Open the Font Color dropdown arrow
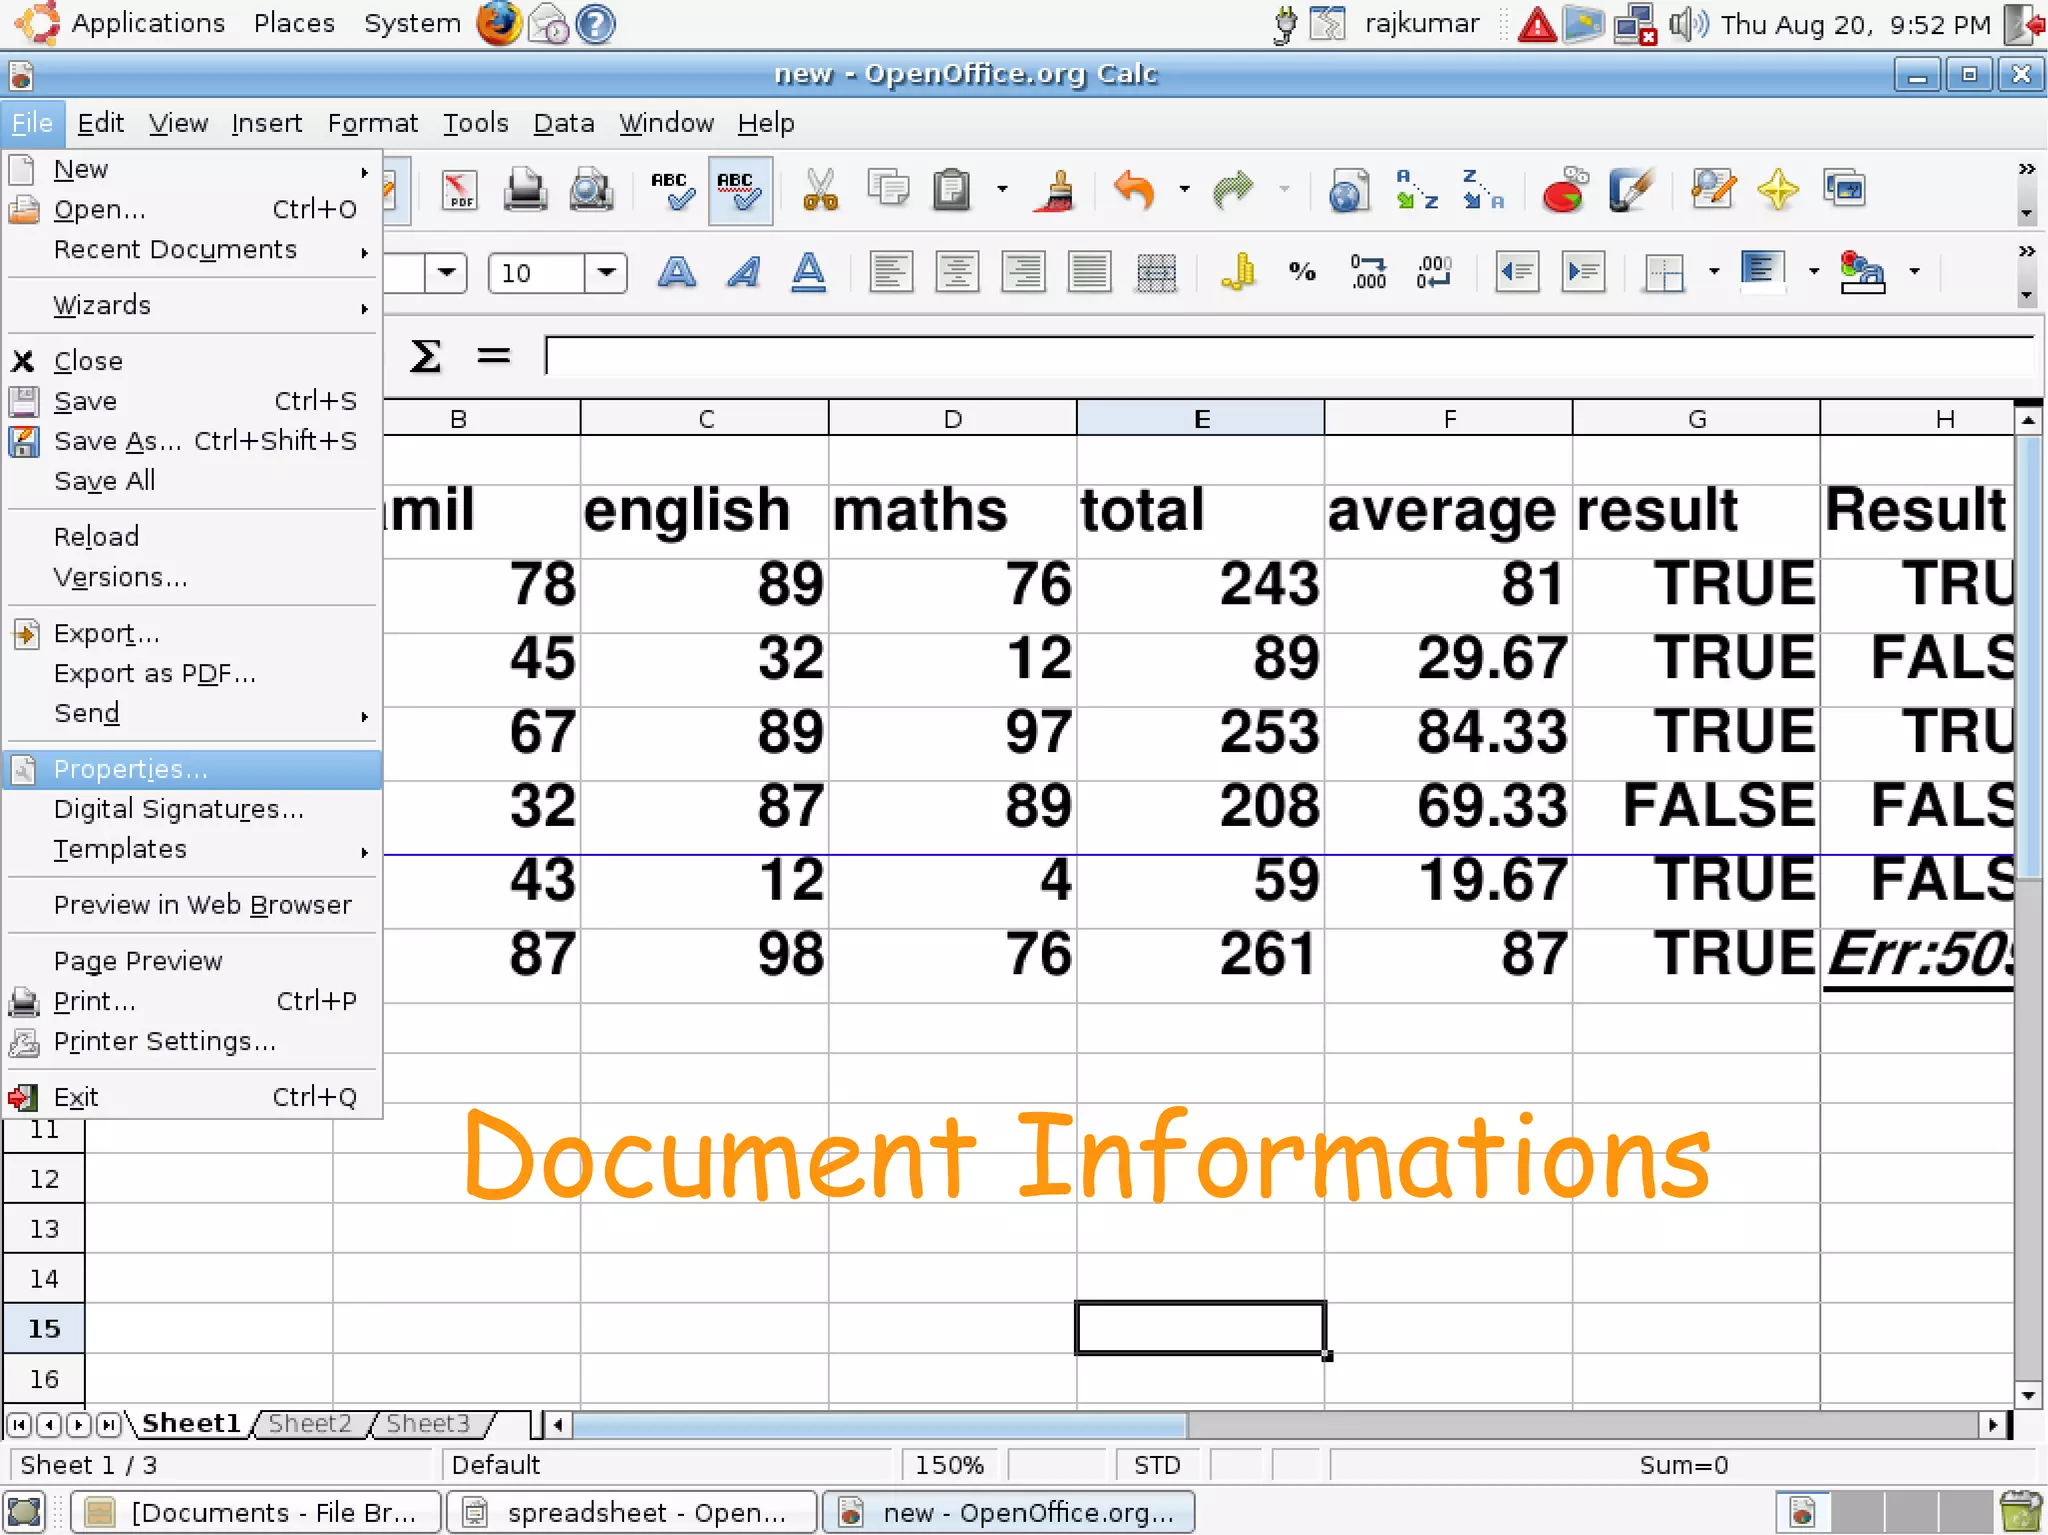 point(1914,272)
